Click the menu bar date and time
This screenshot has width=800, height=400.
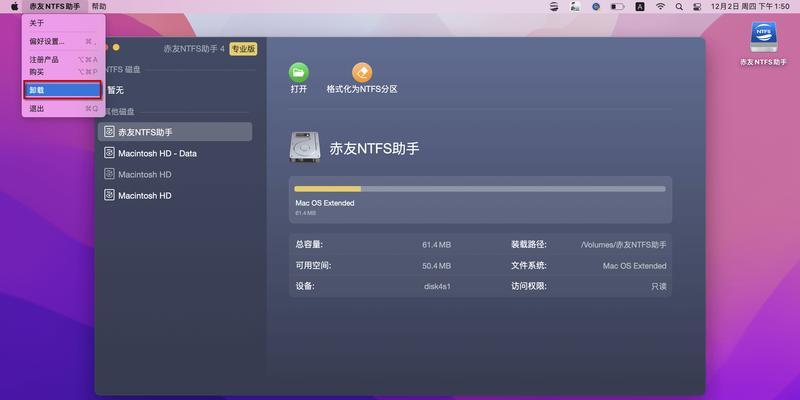click(x=749, y=7)
